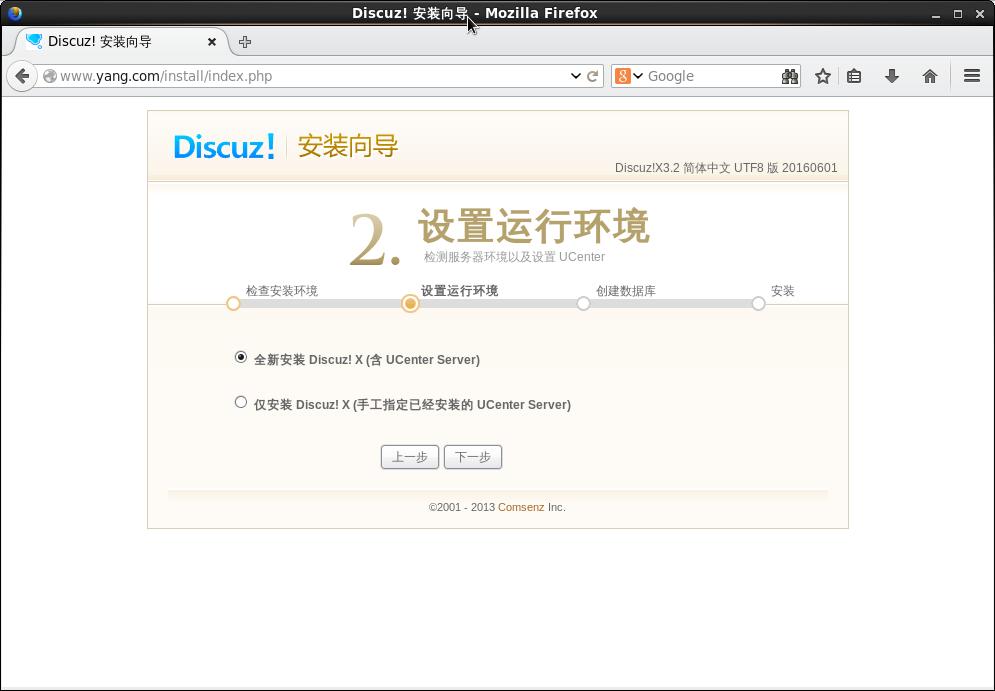The height and width of the screenshot is (691, 995).
Task: Open the Firefox hamburger menu
Action: [x=971, y=75]
